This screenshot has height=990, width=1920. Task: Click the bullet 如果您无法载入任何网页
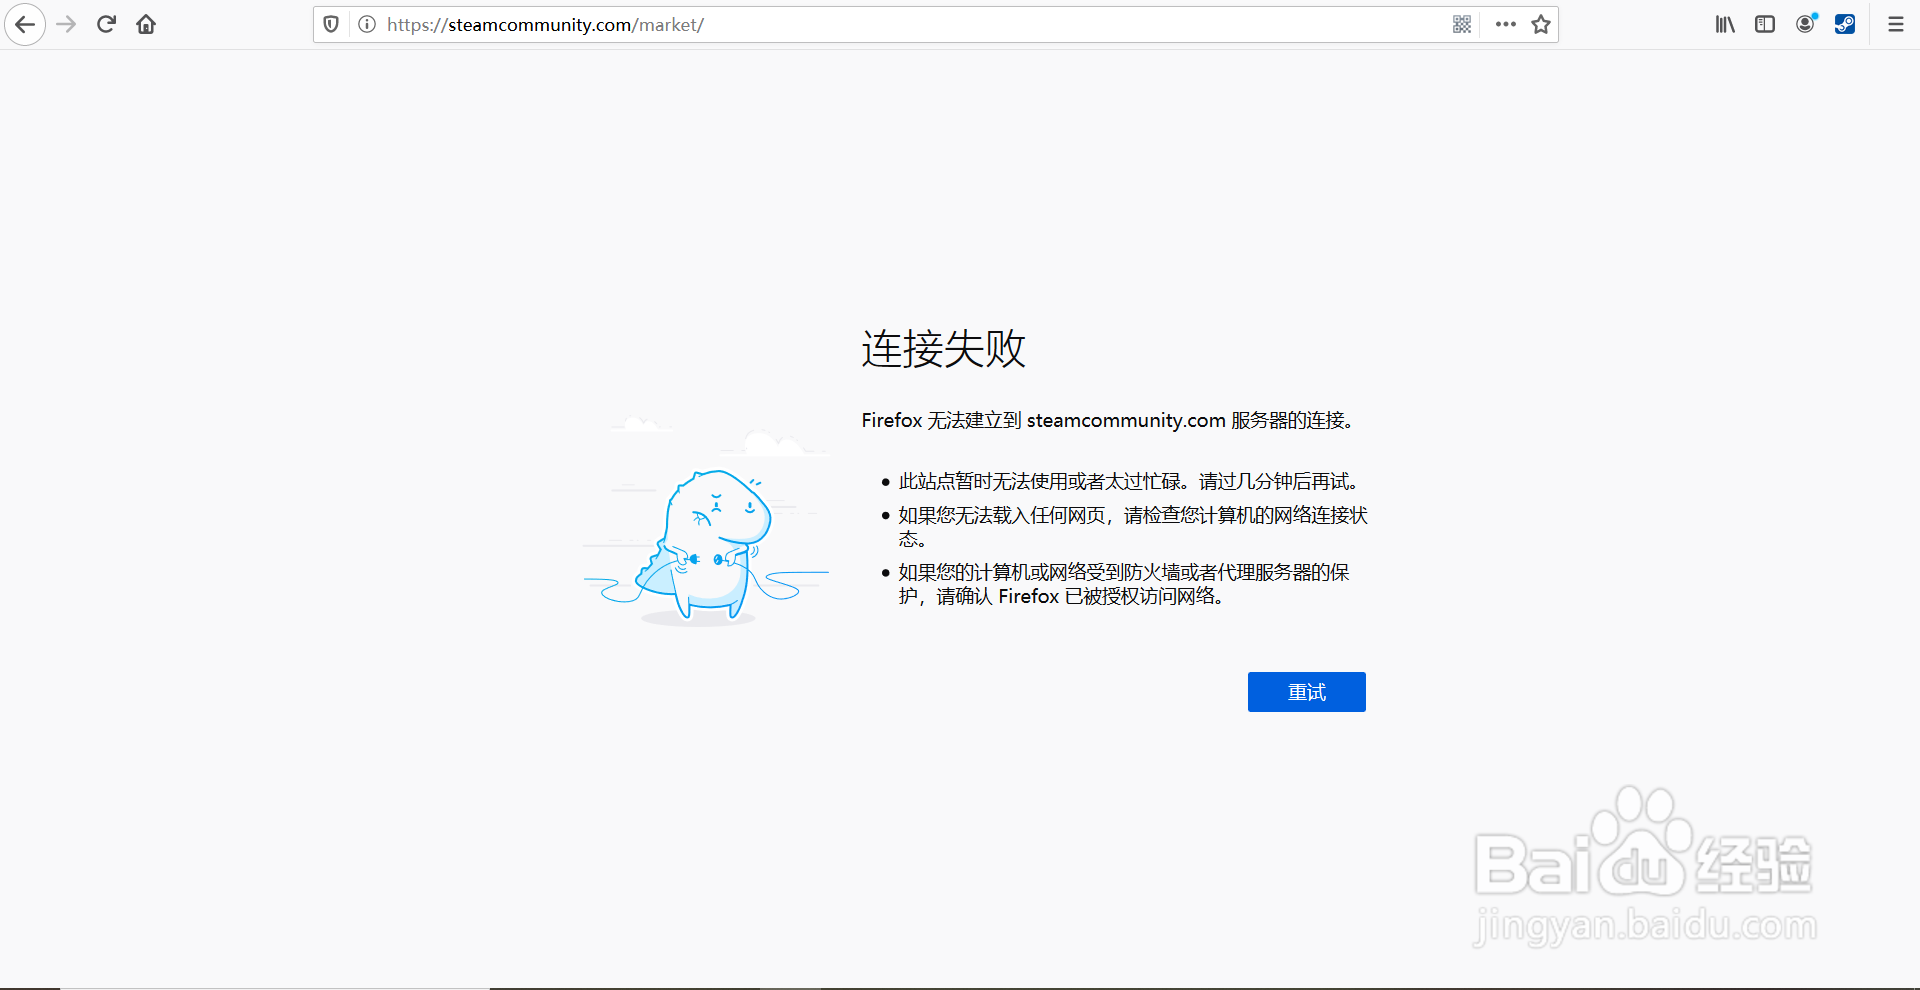point(1133,527)
